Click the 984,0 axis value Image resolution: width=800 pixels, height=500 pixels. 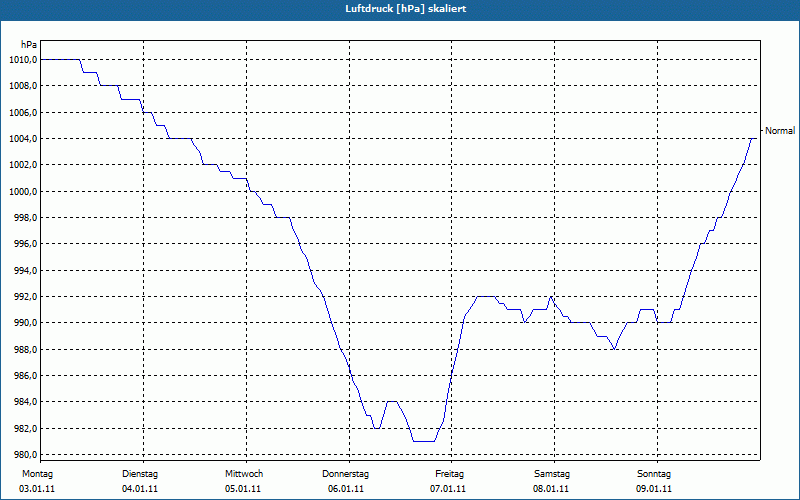pyautogui.click(x=25, y=402)
